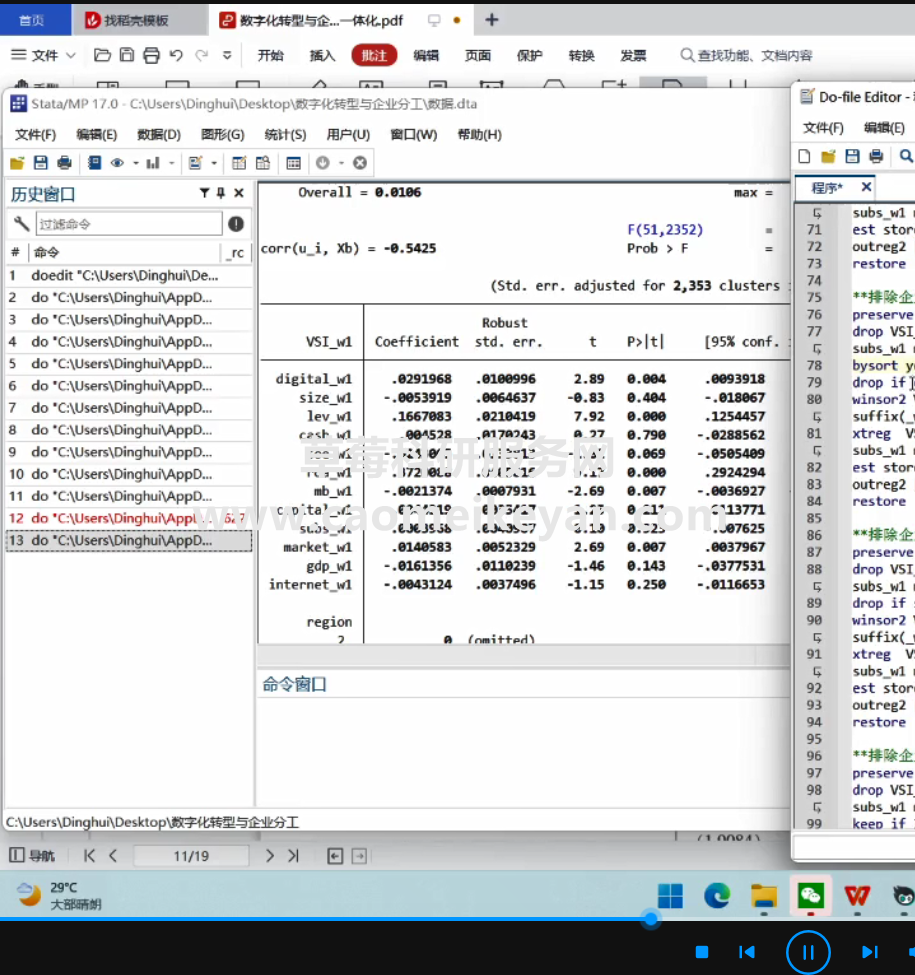Click the filter funnel icon in History window
This screenshot has width=915, height=975.
coord(205,193)
